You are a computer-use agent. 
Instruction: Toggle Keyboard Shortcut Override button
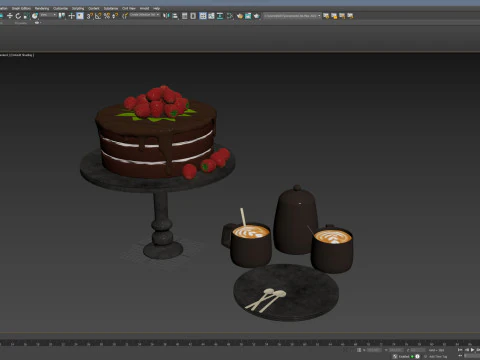[80, 16]
